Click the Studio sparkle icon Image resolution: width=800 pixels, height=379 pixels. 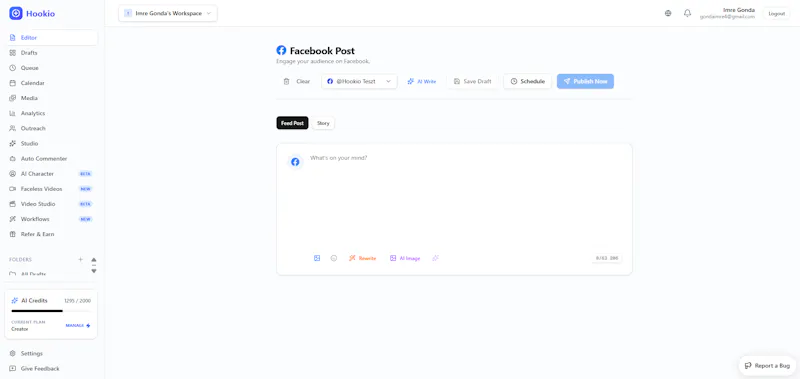click(13, 143)
